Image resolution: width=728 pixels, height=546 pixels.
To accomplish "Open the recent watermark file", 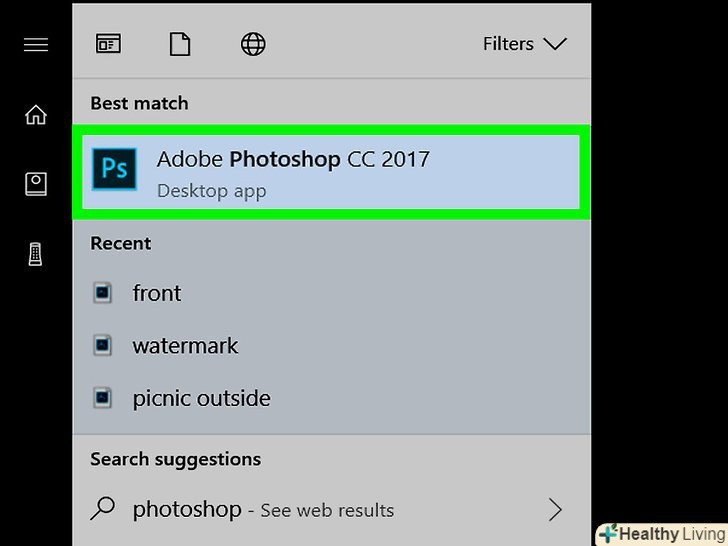I will tap(185, 346).
